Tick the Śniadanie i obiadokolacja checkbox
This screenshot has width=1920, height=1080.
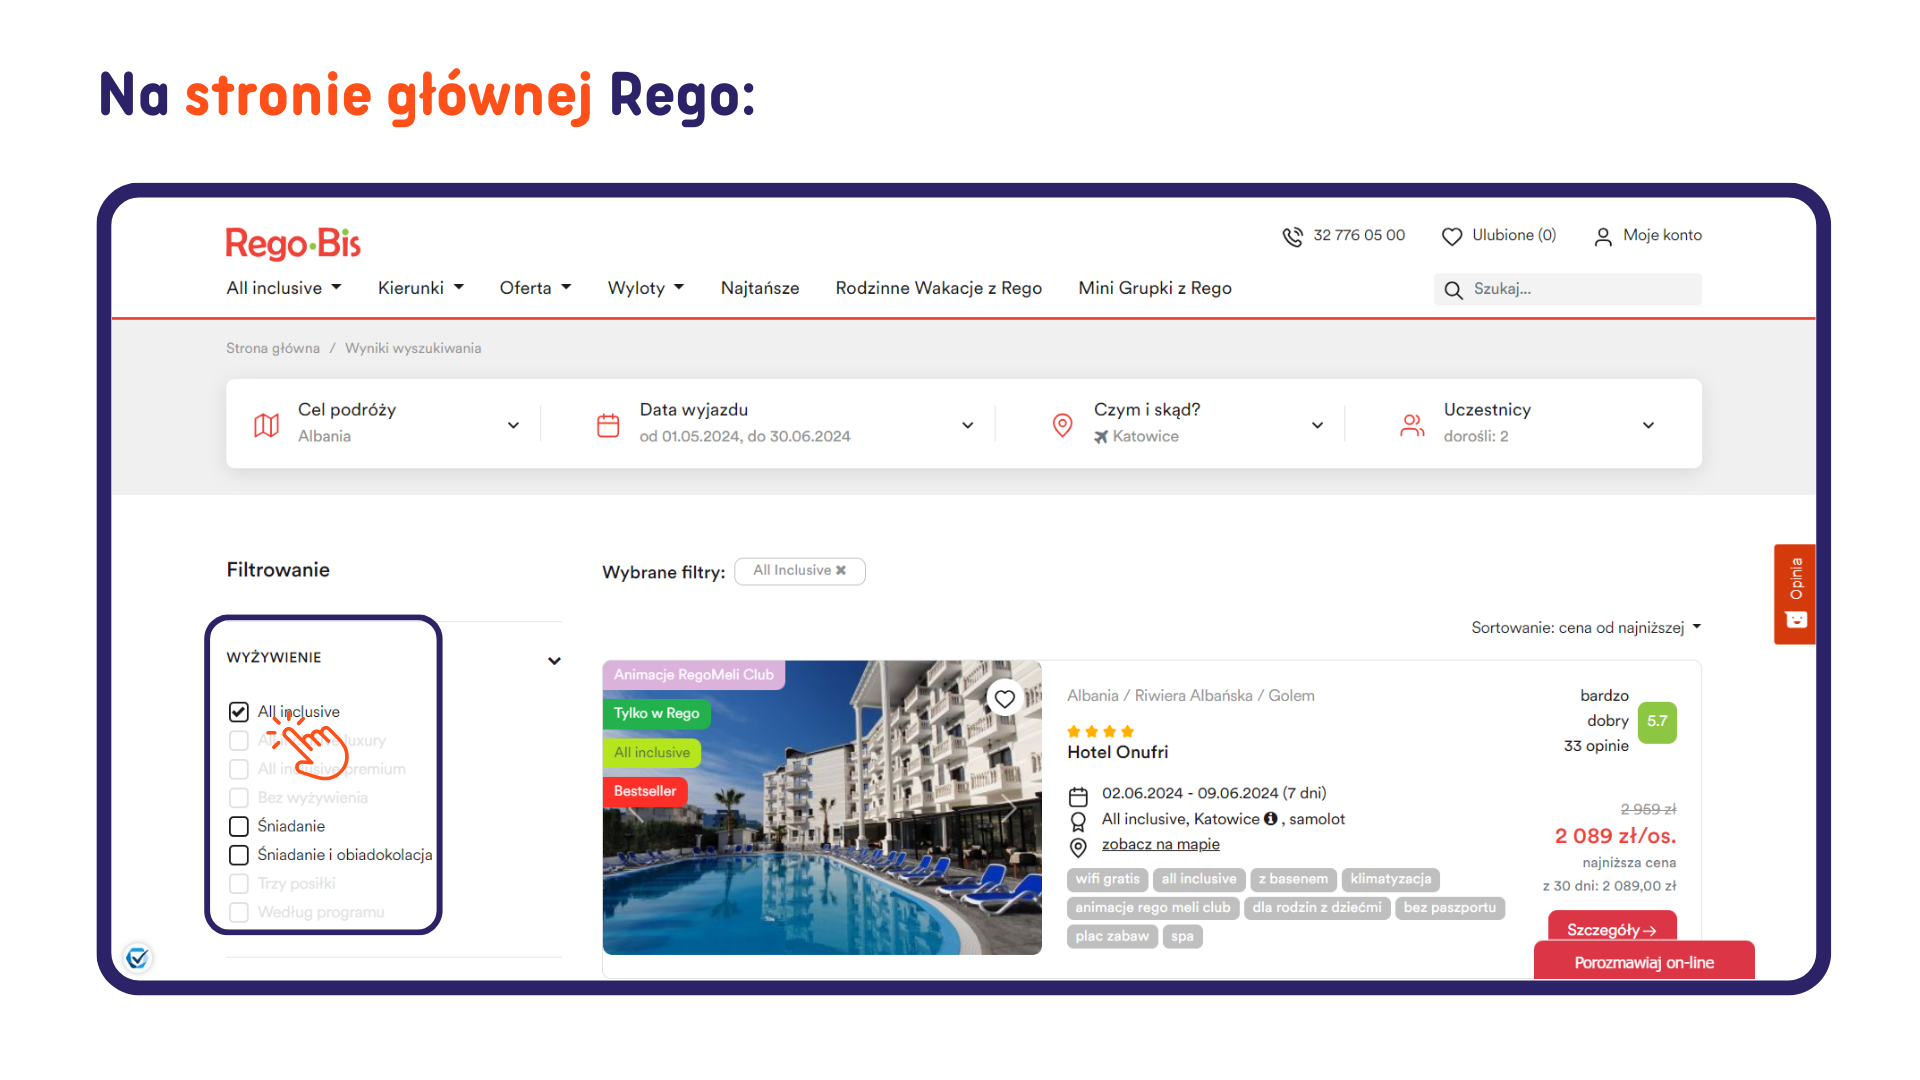pyautogui.click(x=238, y=855)
